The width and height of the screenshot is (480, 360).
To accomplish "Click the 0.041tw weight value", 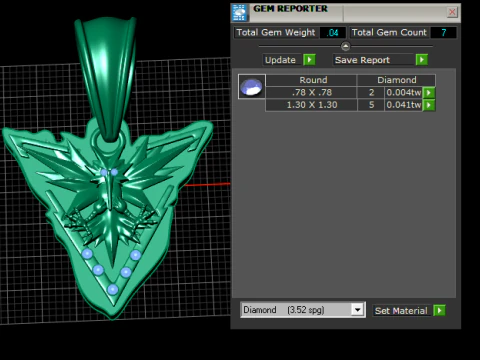I will click(x=404, y=105).
